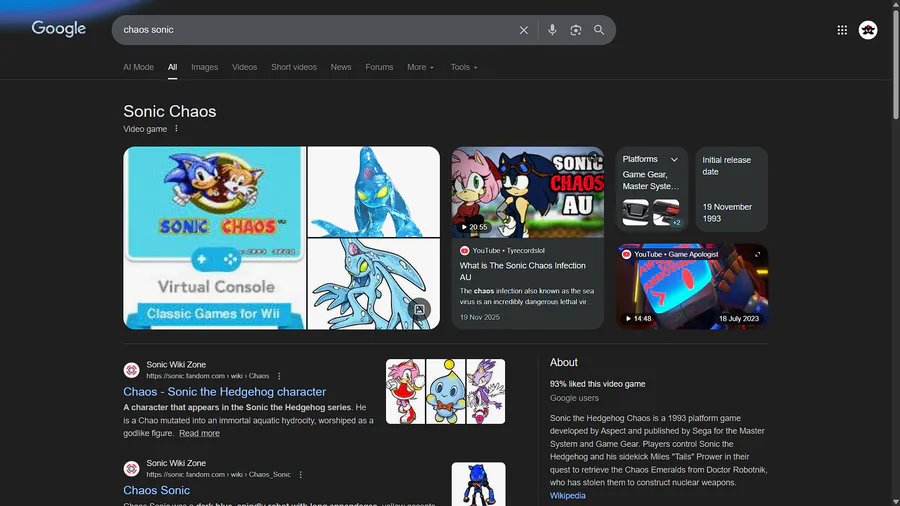Clear the search box with X icon
900x506 pixels.
(x=523, y=30)
